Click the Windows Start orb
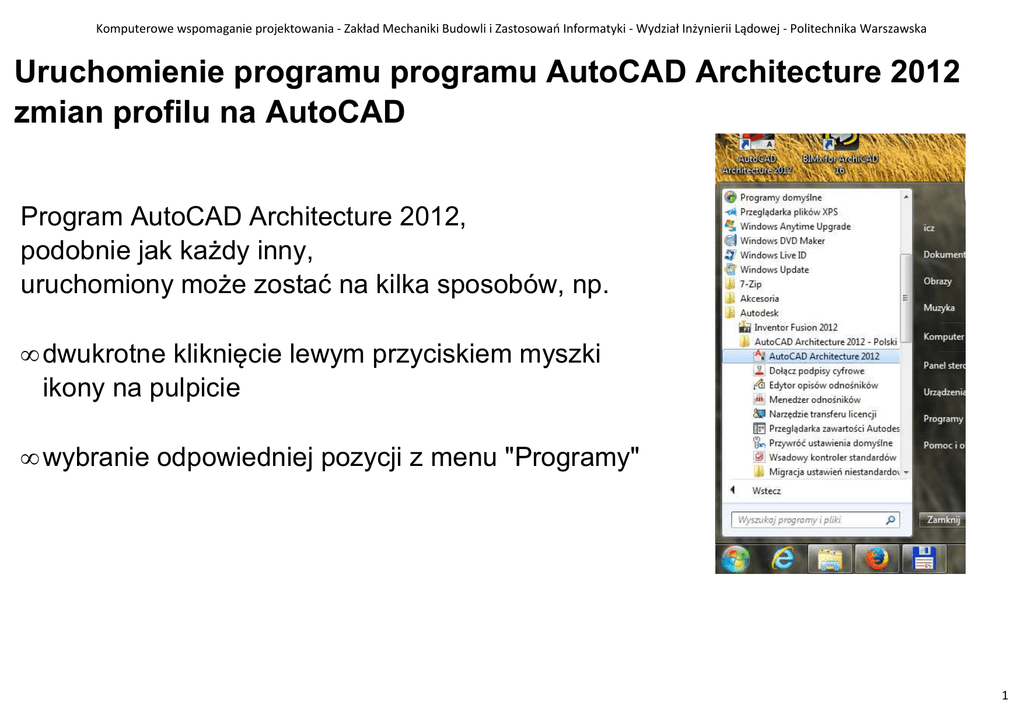 (x=734, y=559)
